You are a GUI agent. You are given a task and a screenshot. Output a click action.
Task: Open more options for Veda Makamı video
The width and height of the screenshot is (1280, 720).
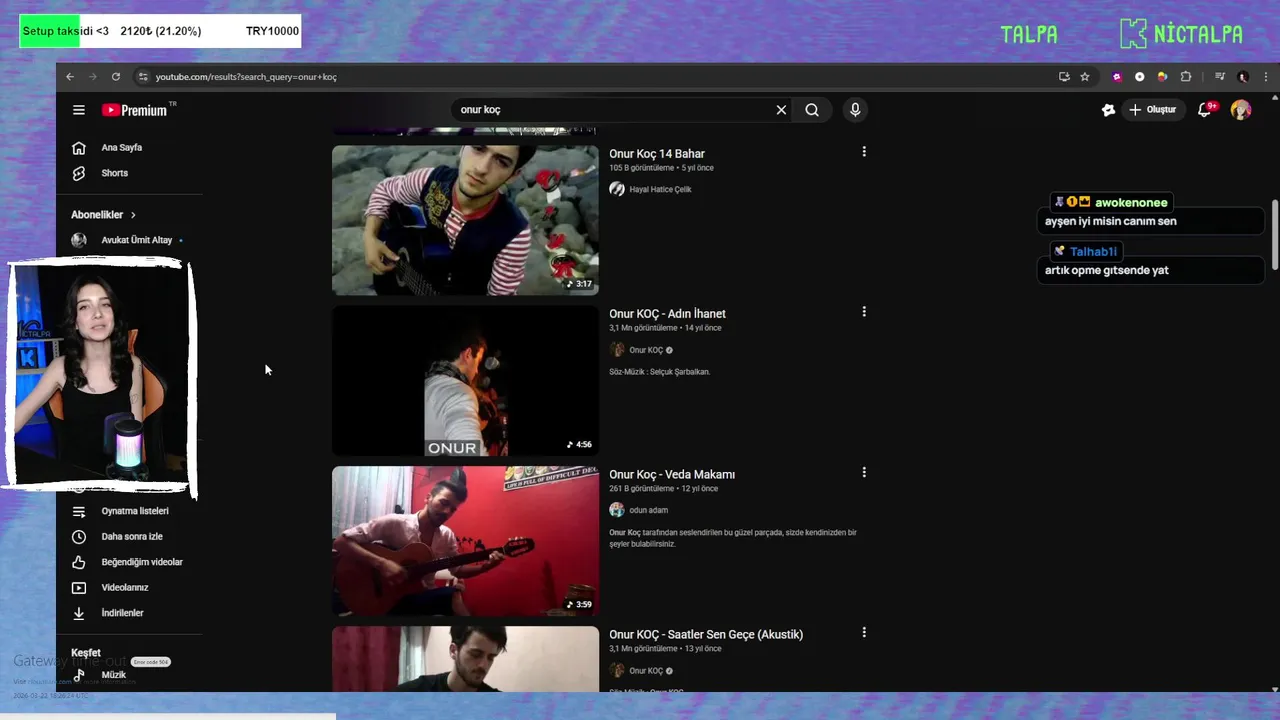[x=864, y=472]
